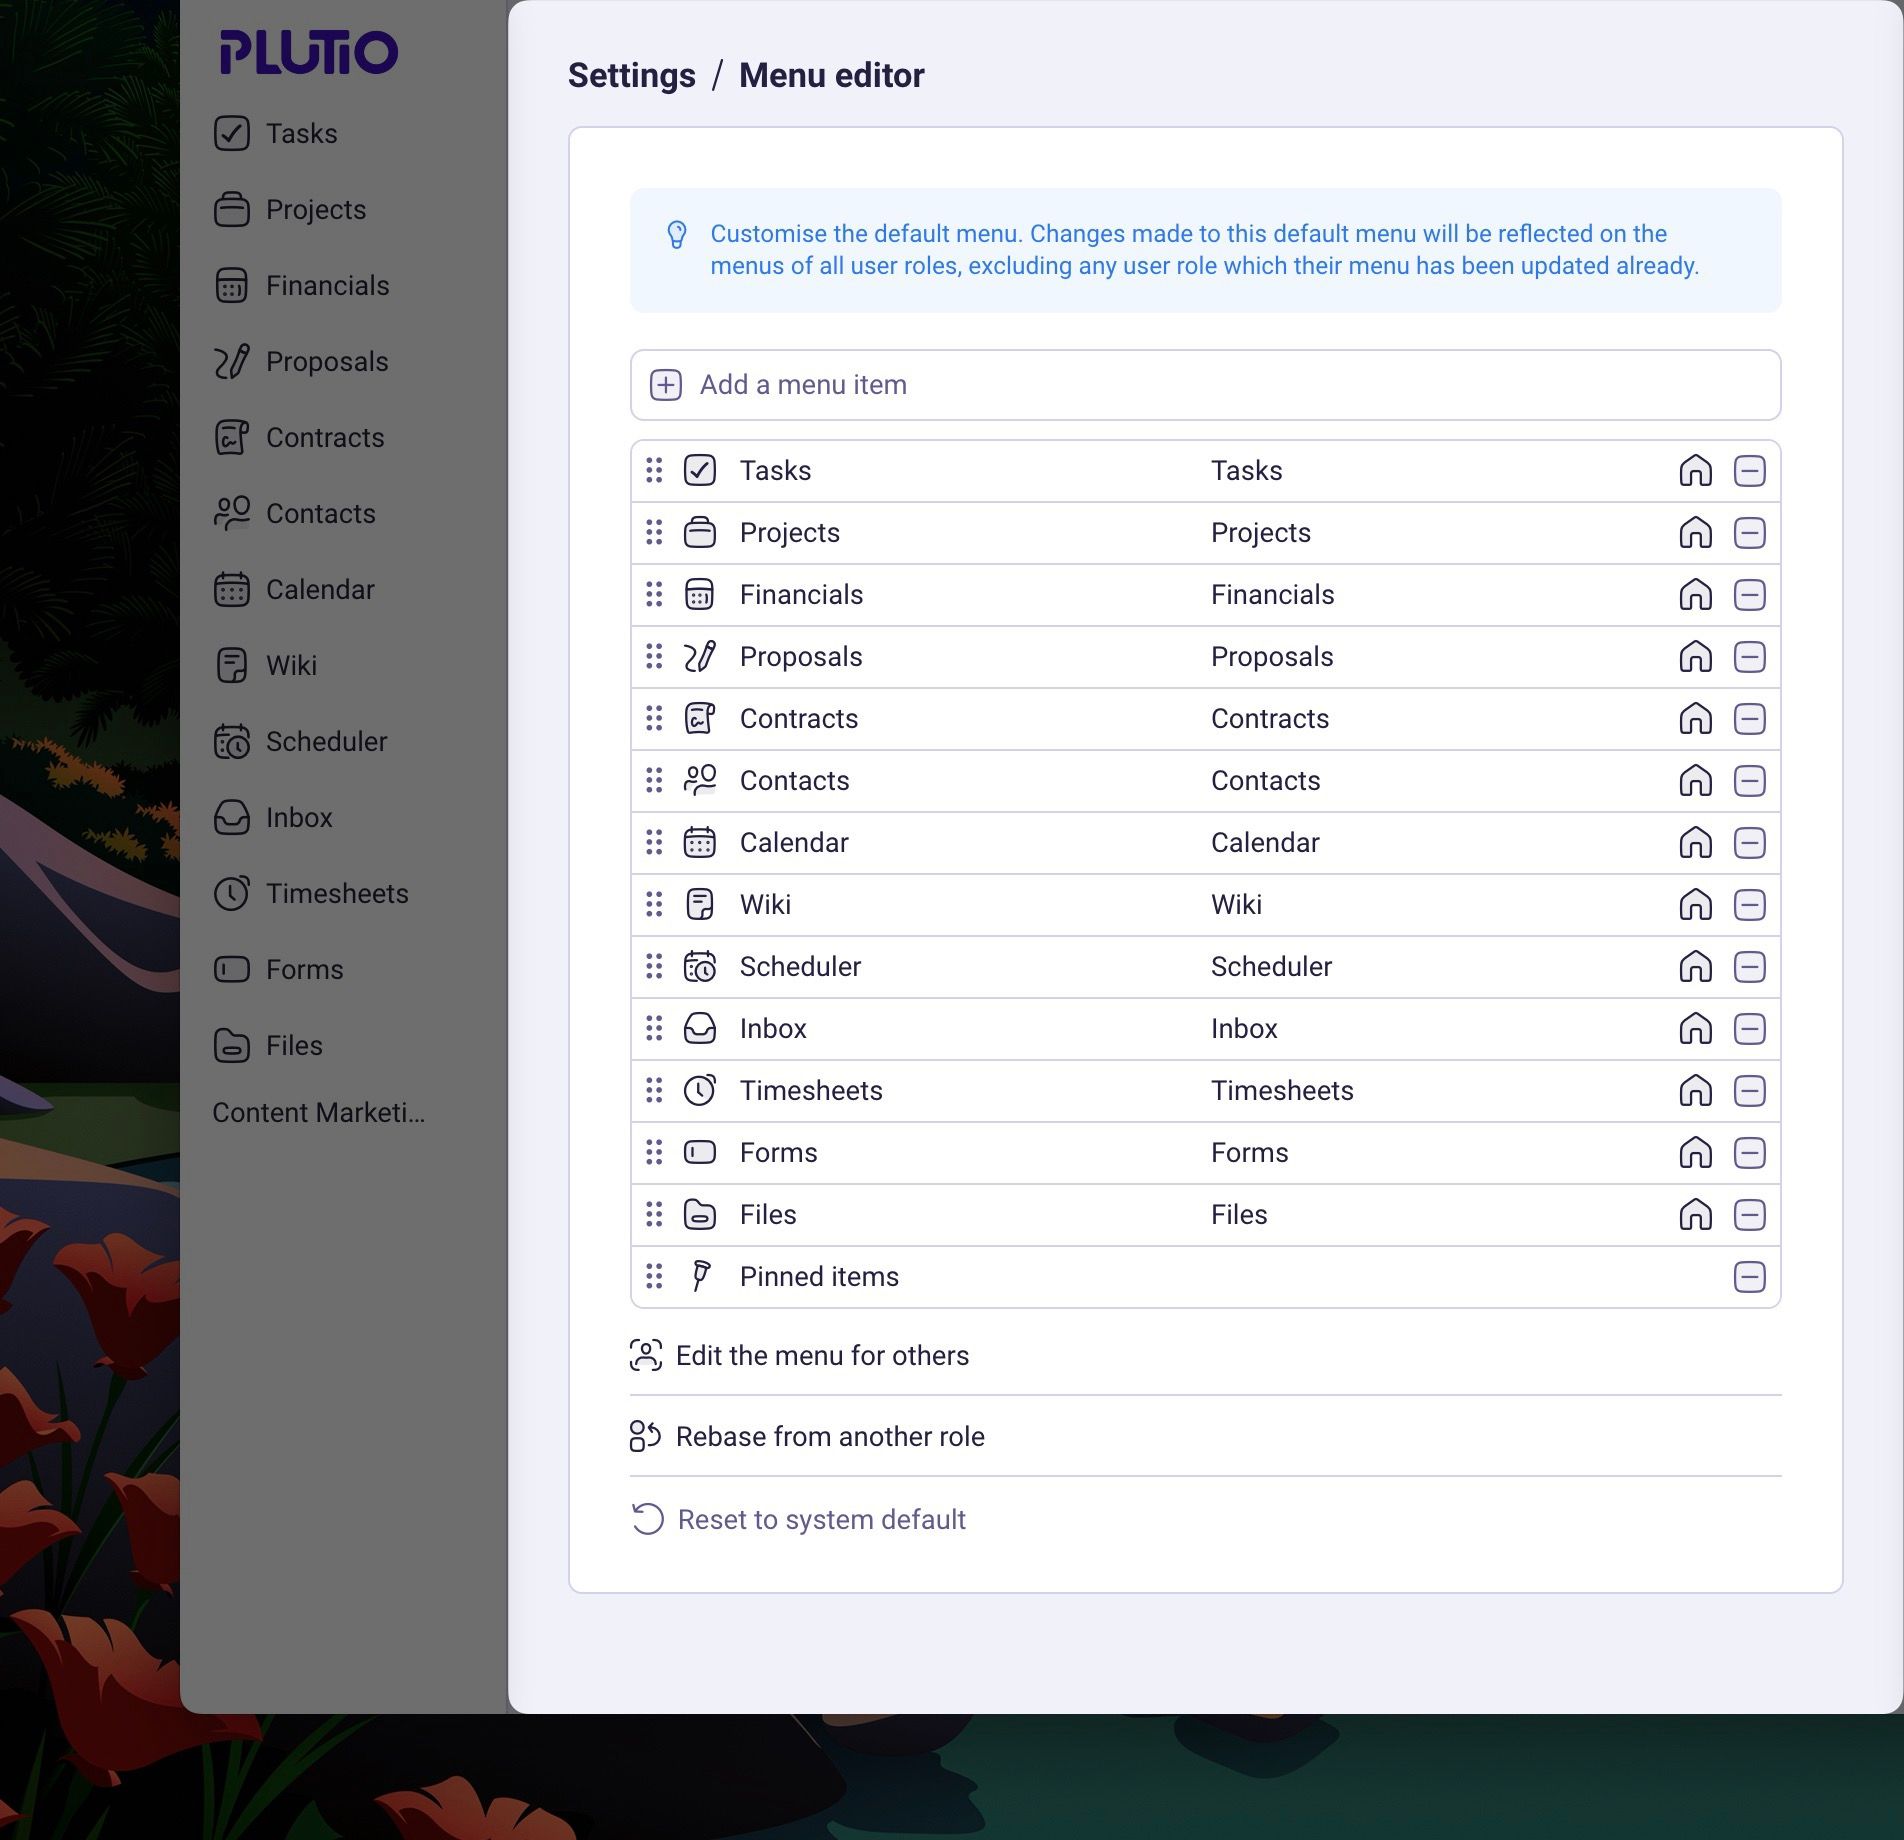Click the drag handle on the Projects row
The image size is (1904, 1840).
click(654, 533)
